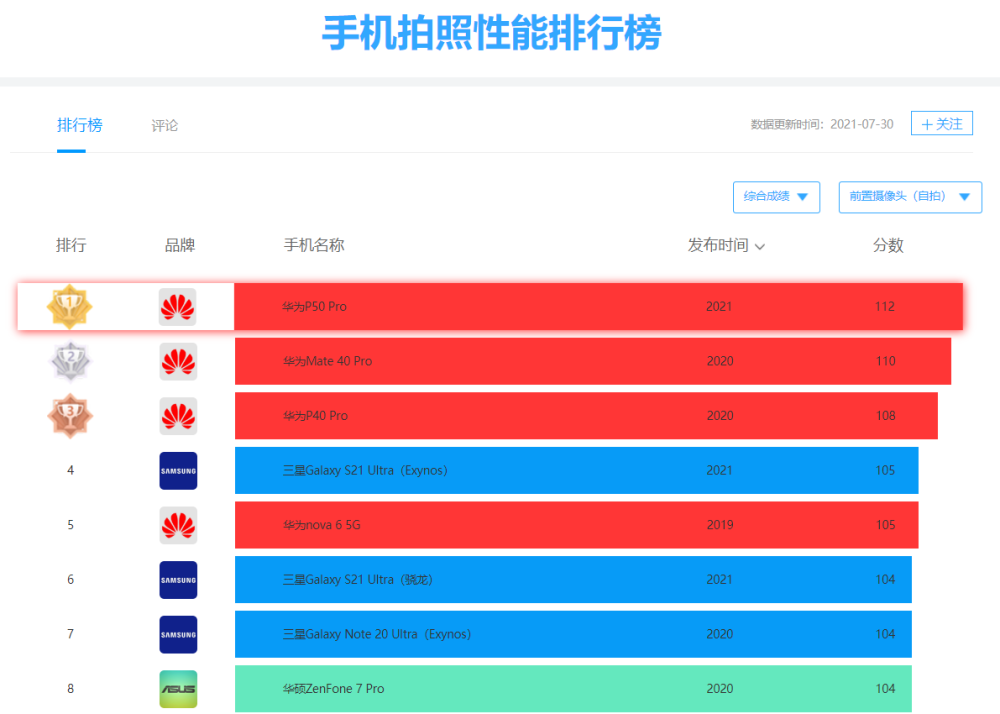1000x714 pixels.
Task: Click 2021 year of 华为P50 Pro
Action: point(719,307)
